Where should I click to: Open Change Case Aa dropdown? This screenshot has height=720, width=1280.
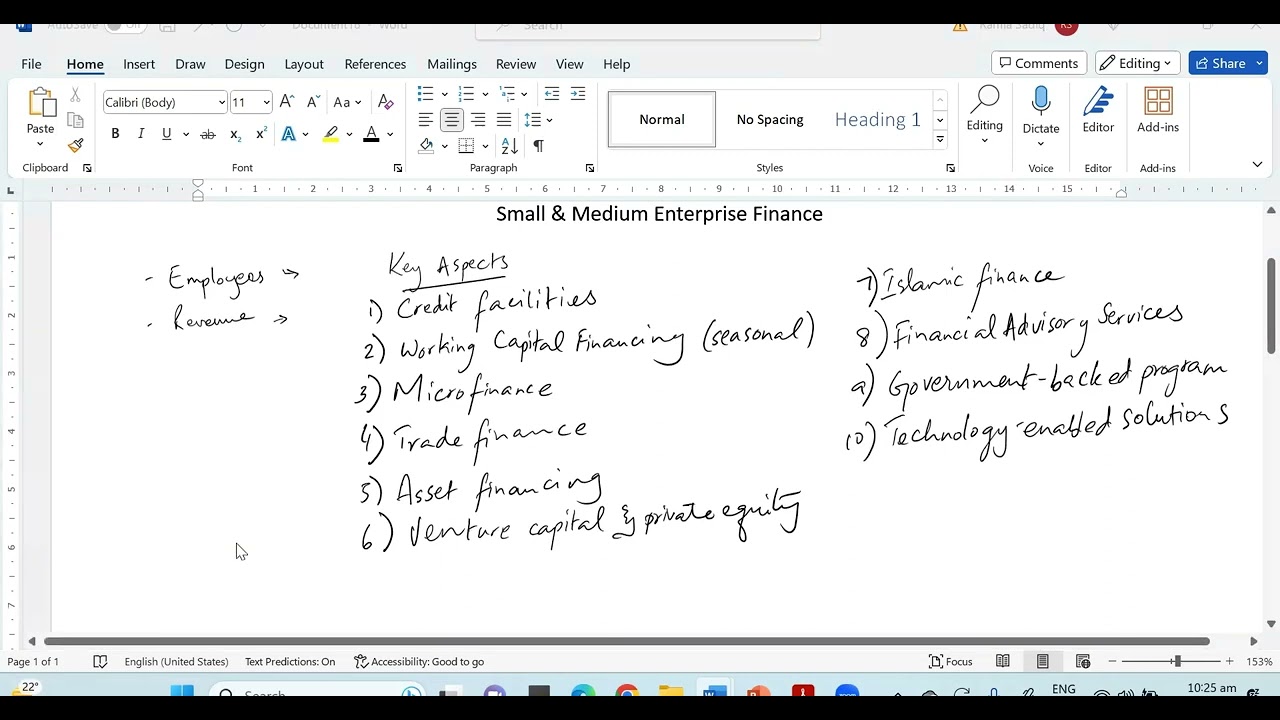point(348,102)
